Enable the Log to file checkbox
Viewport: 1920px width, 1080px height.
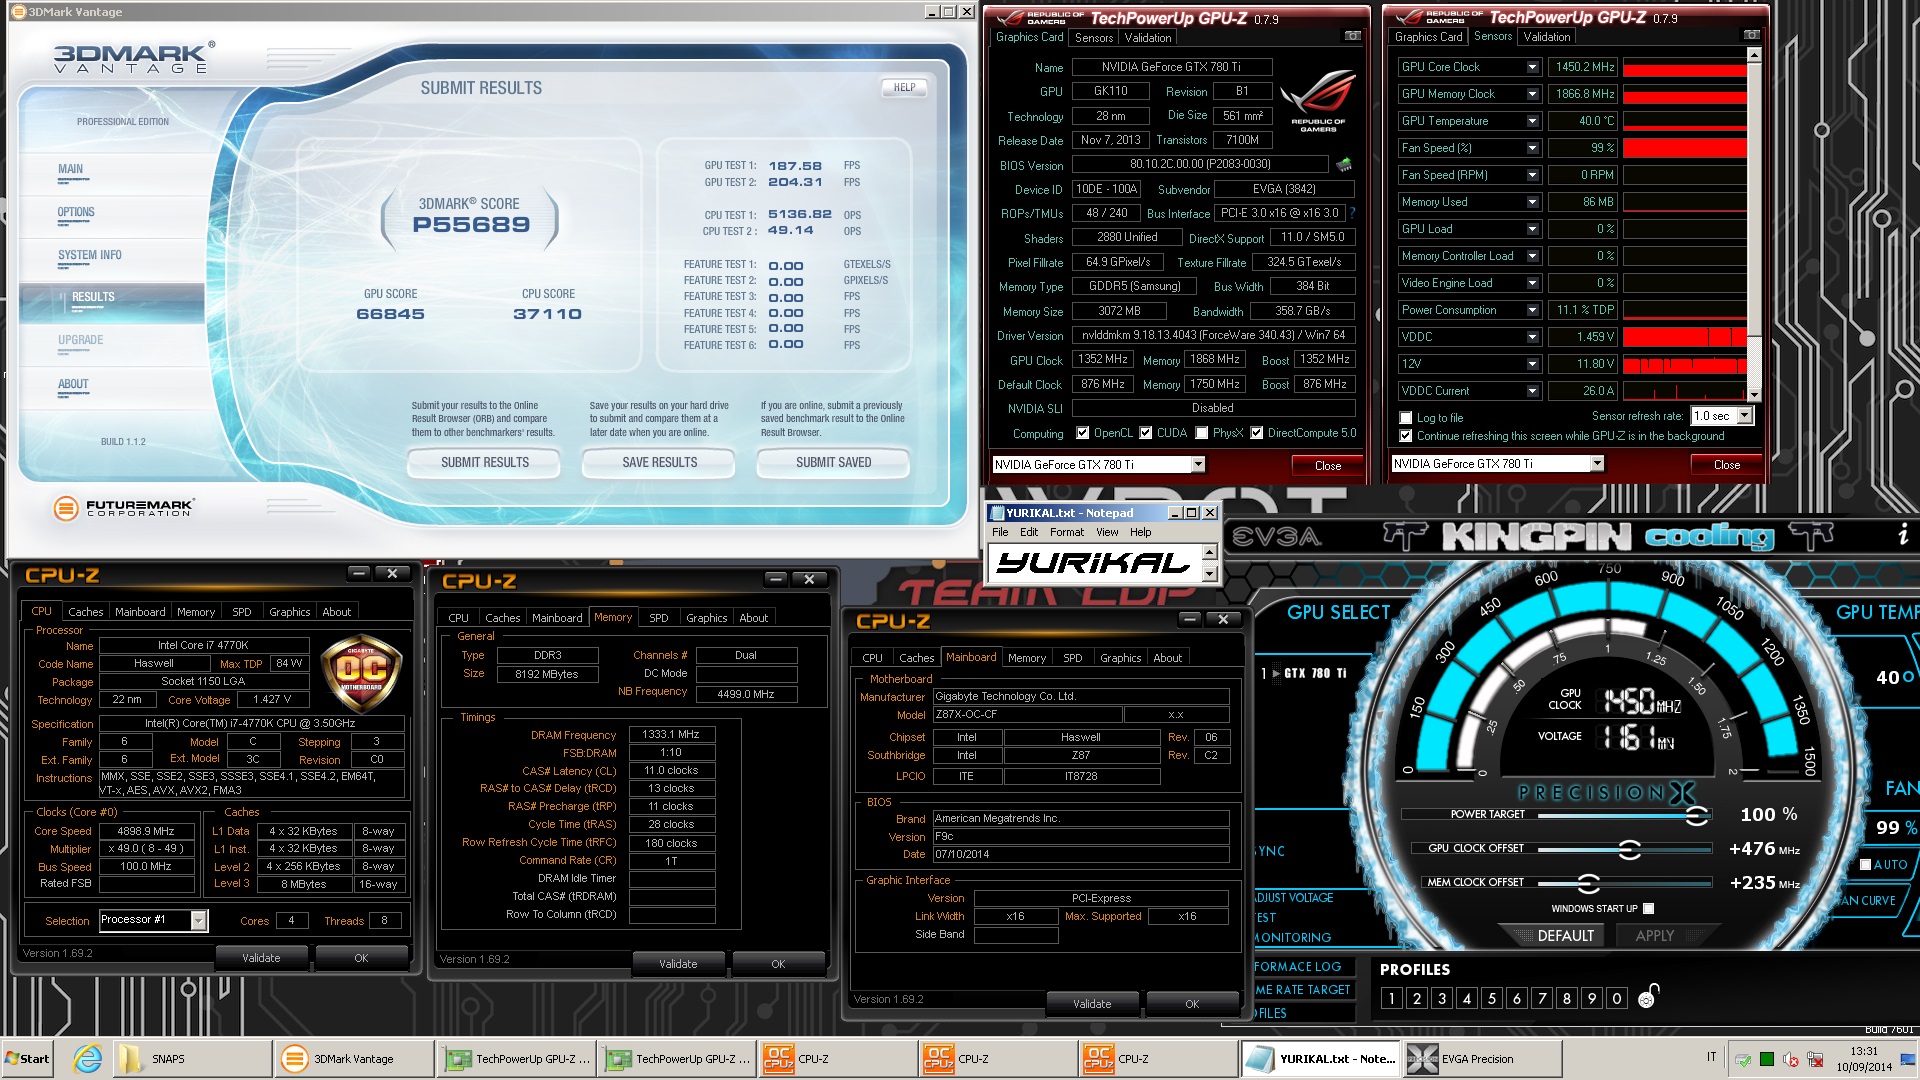pos(1406,418)
